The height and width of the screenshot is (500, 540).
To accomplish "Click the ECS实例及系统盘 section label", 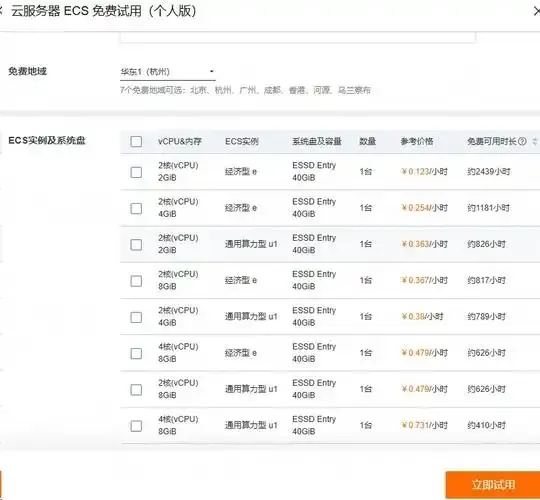I will (x=47, y=140).
